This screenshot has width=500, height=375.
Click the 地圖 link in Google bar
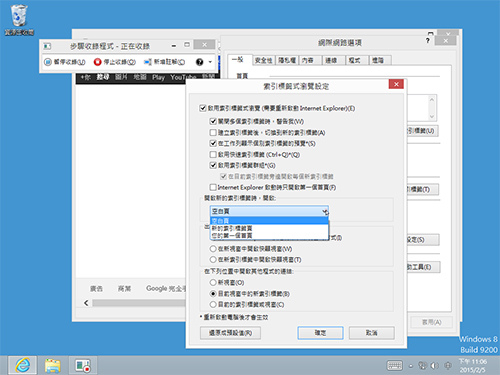click(x=140, y=77)
